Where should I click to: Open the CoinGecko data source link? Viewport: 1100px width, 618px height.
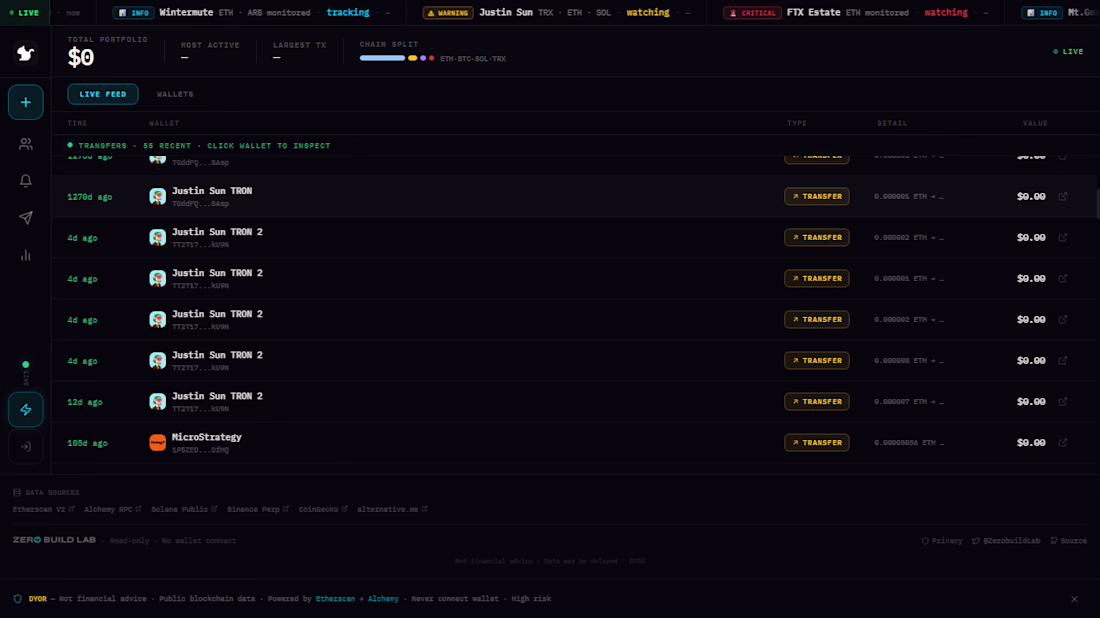(323, 509)
